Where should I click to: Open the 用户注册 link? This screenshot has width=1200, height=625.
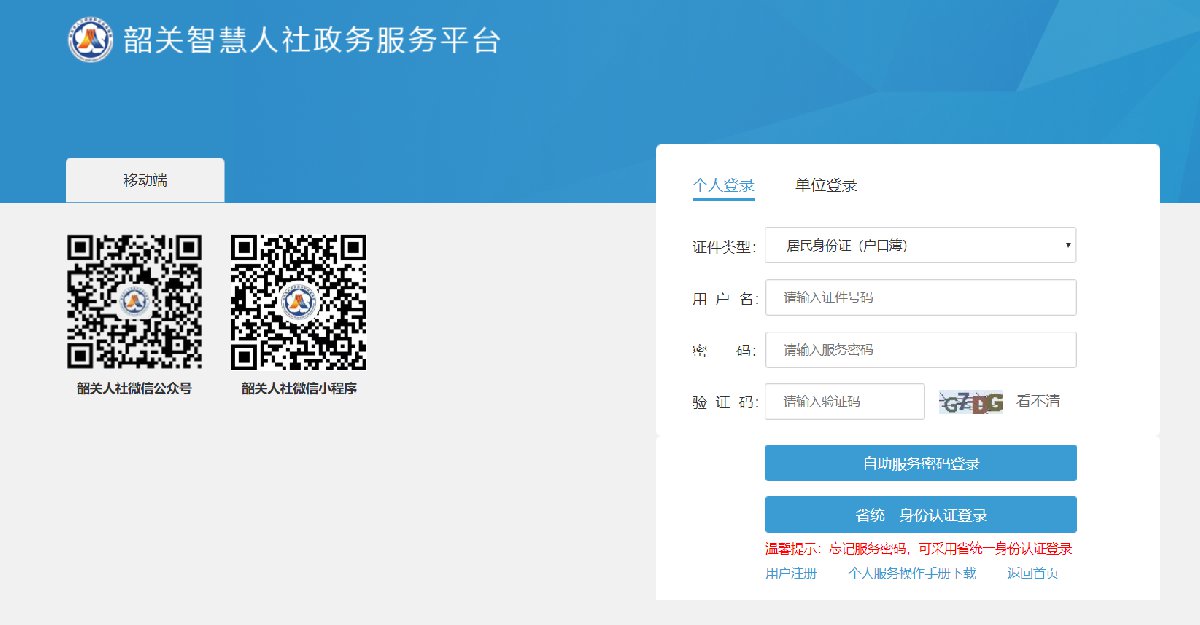[791, 573]
